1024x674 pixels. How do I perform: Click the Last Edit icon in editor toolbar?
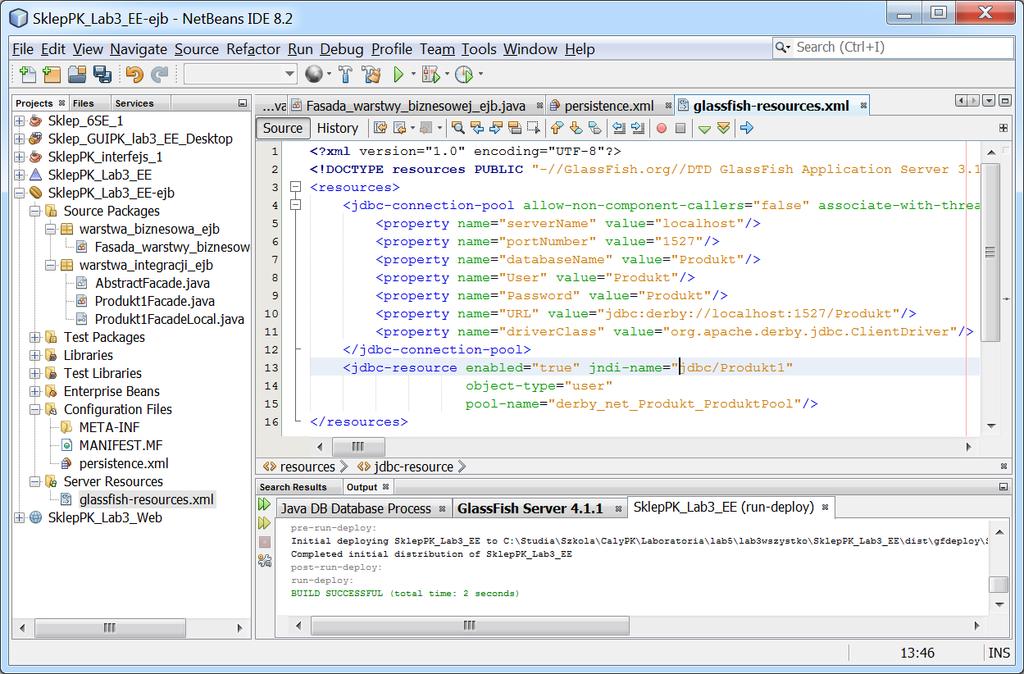[x=380, y=128]
